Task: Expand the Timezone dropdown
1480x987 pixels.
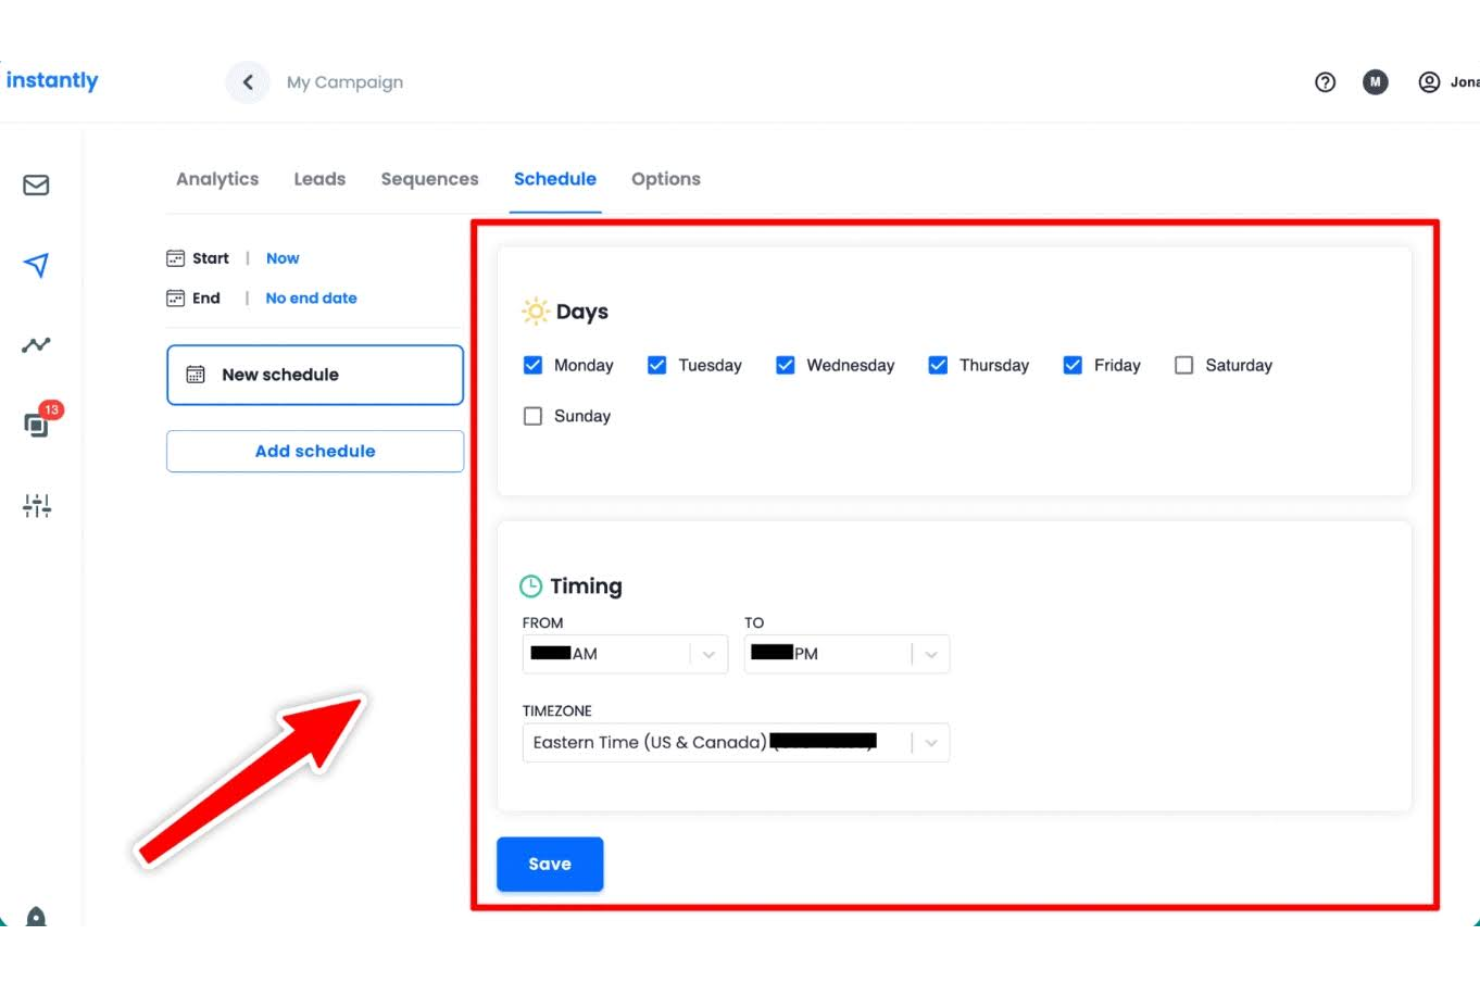Action: (x=931, y=743)
